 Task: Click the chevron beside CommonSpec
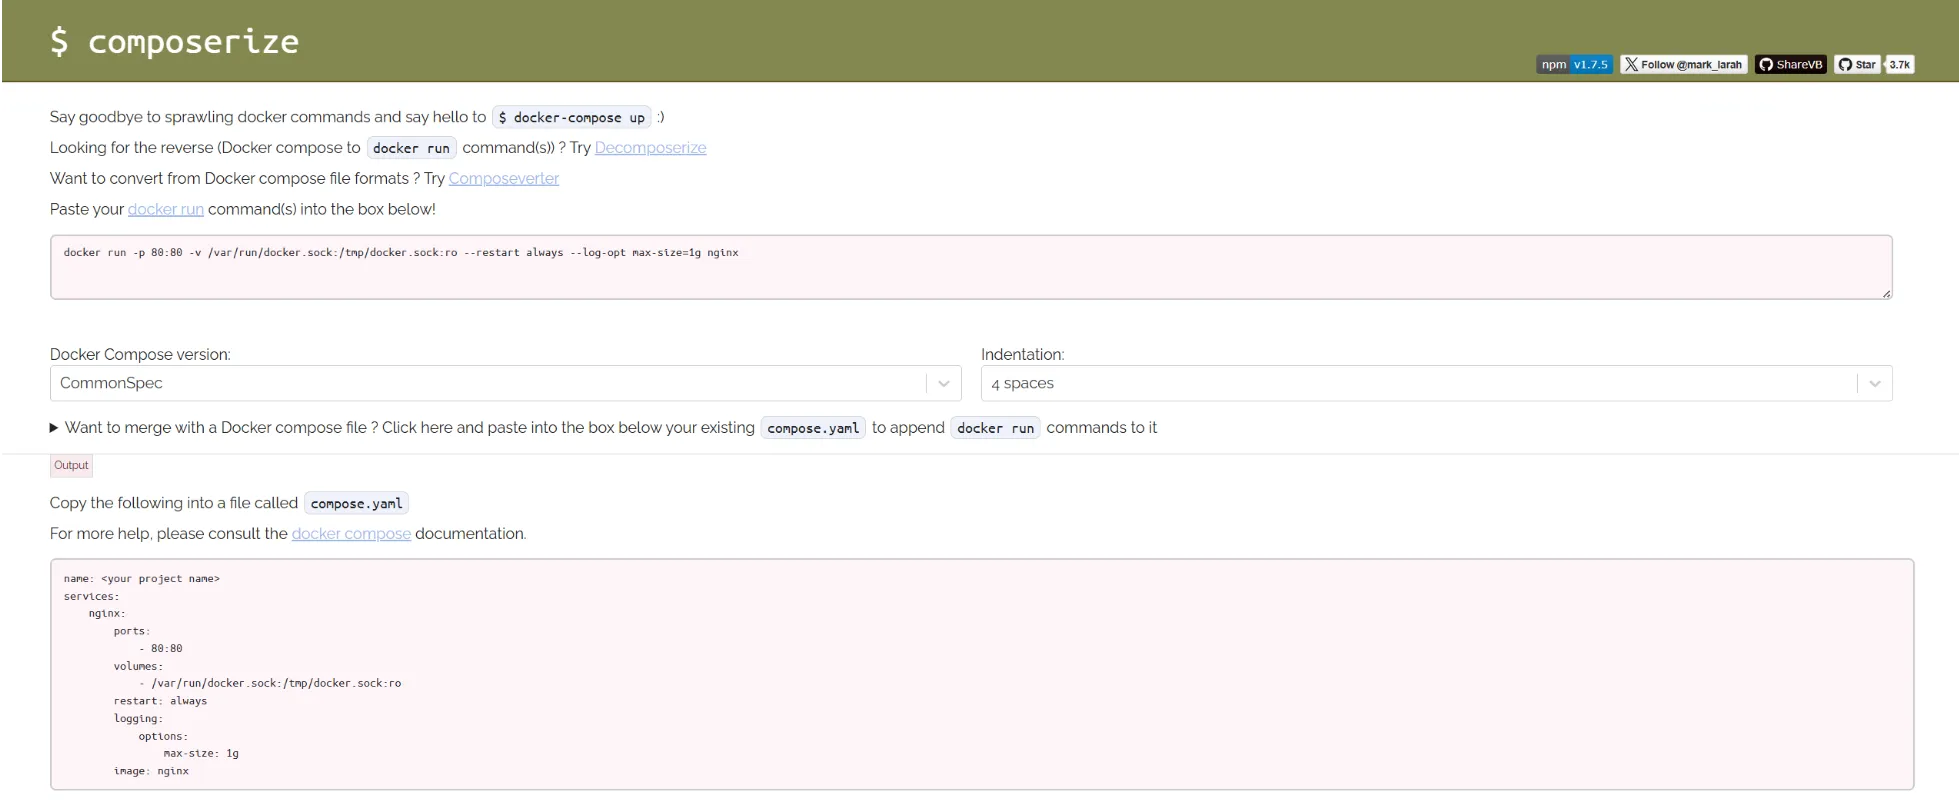943,384
